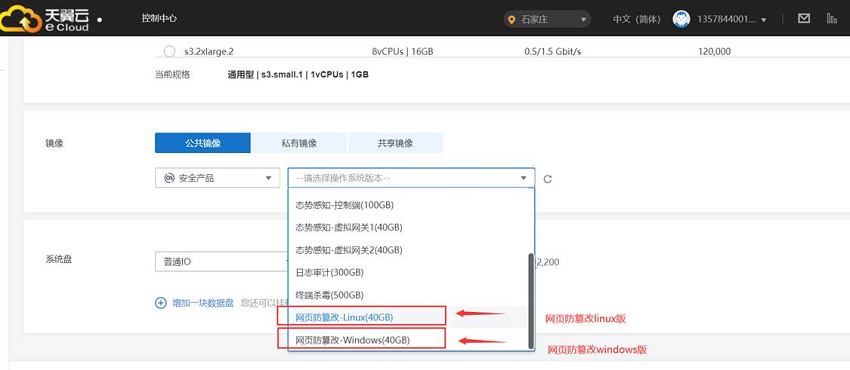Open the statistics chart icon in header

point(832,18)
